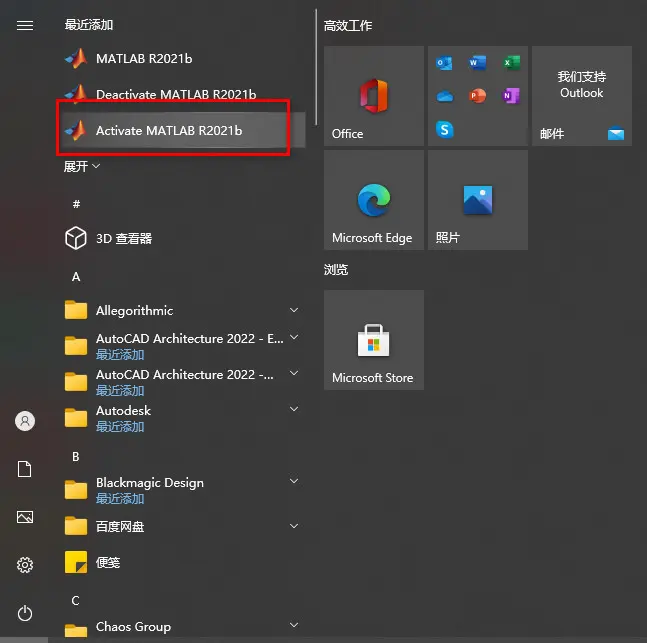Expand the Autodesk folder chevron
Screen dimensions: 647x643
[294, 409]
